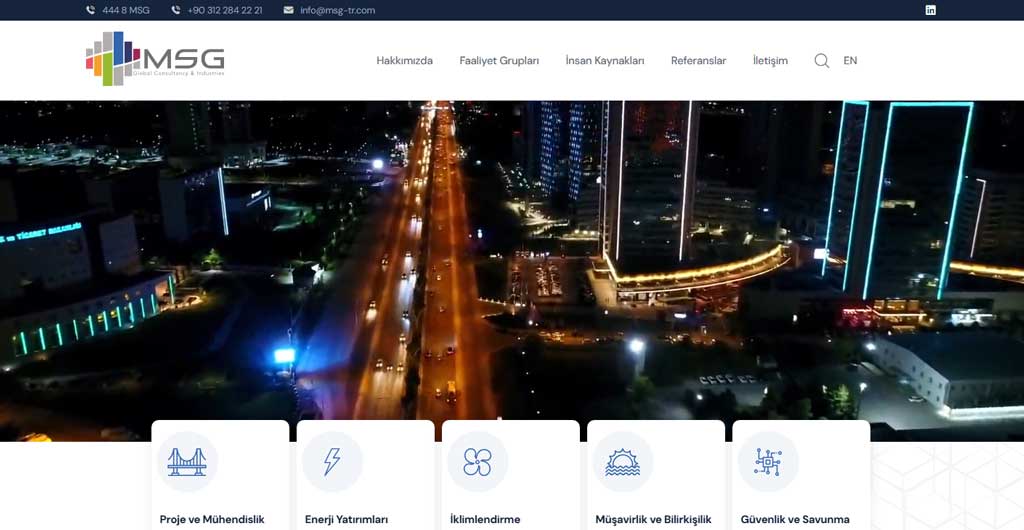Viewport: 1024px width, 530px height.
Task: Open the Hakkımızda menu
Action: 405,61
